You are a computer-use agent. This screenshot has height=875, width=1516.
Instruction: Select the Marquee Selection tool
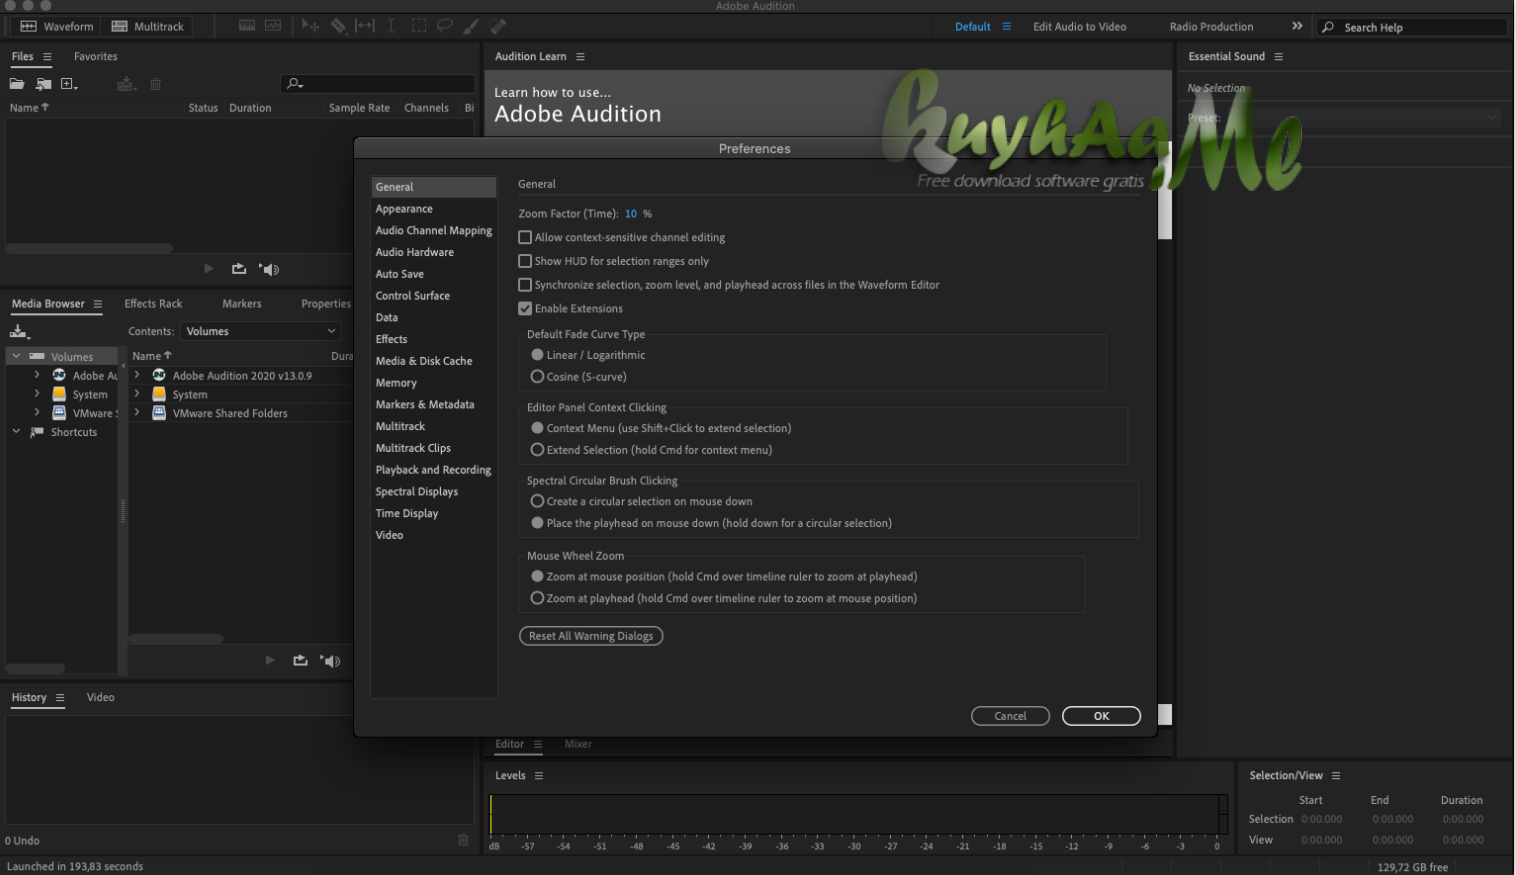pos(419,26)
